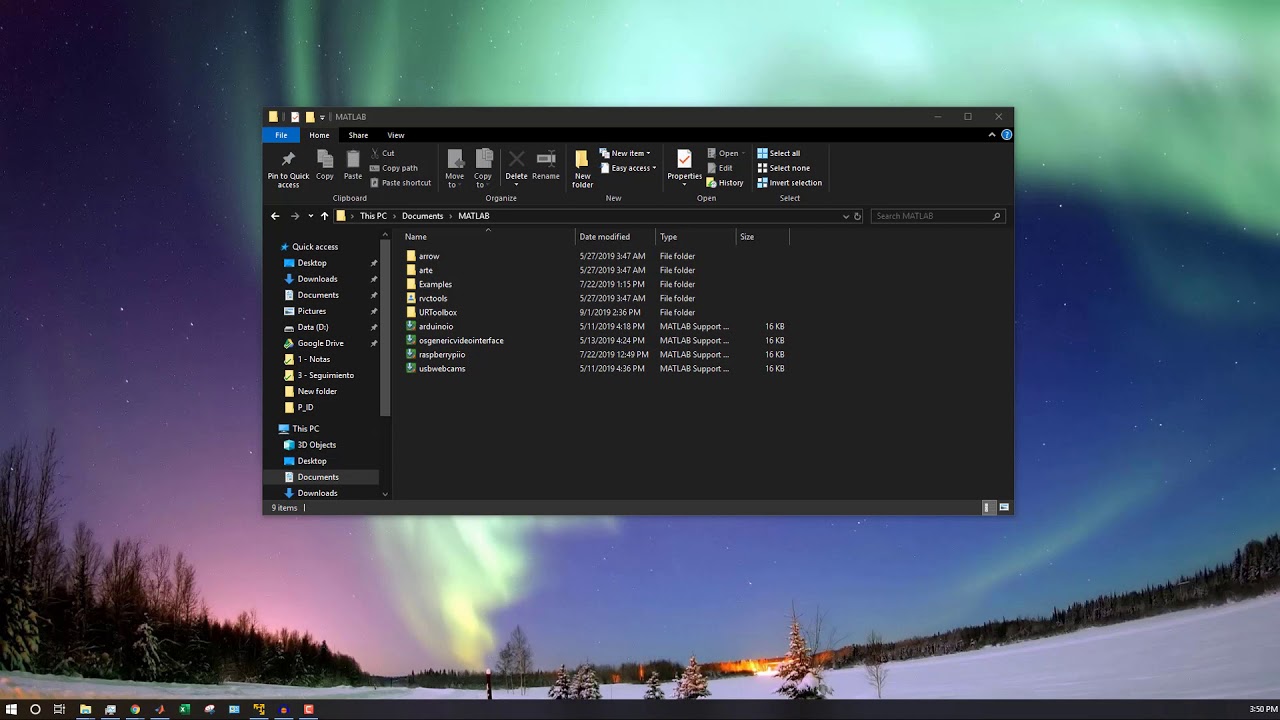
Task: Click the Paste ribbon icon
Action: [x=353, y=159]
